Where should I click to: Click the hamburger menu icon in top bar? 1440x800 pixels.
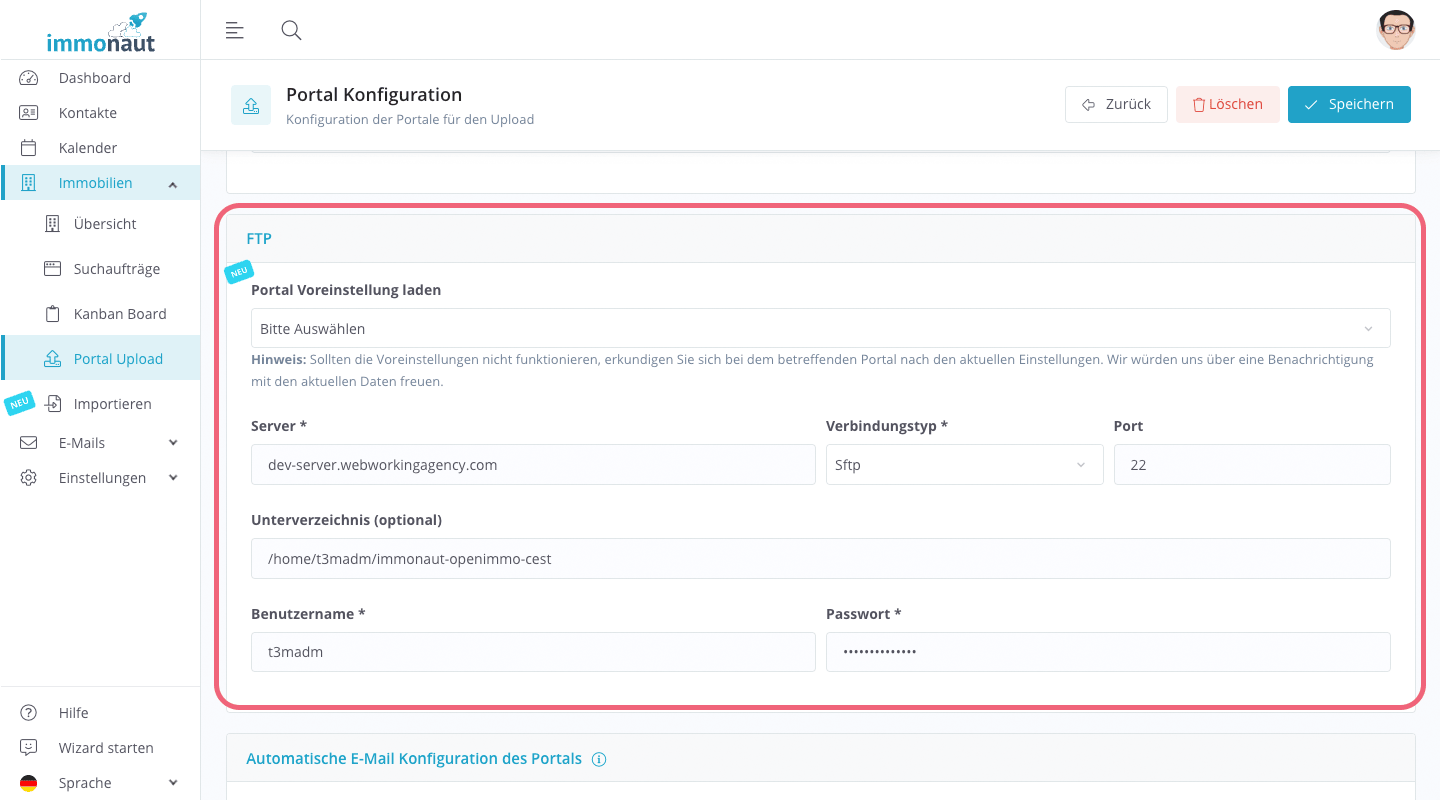pos(235,30)
